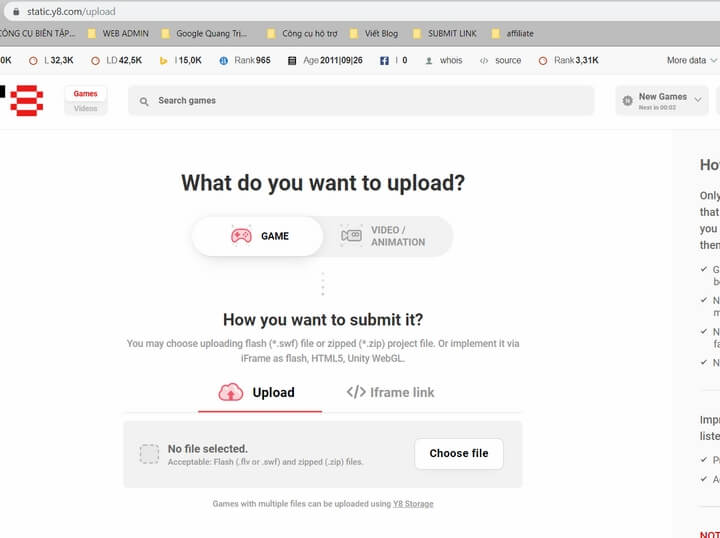Screen dimensions: 720x538
Task: Open the Y8 Storage link
Action: pyautogui.click(x=413, y=504)
